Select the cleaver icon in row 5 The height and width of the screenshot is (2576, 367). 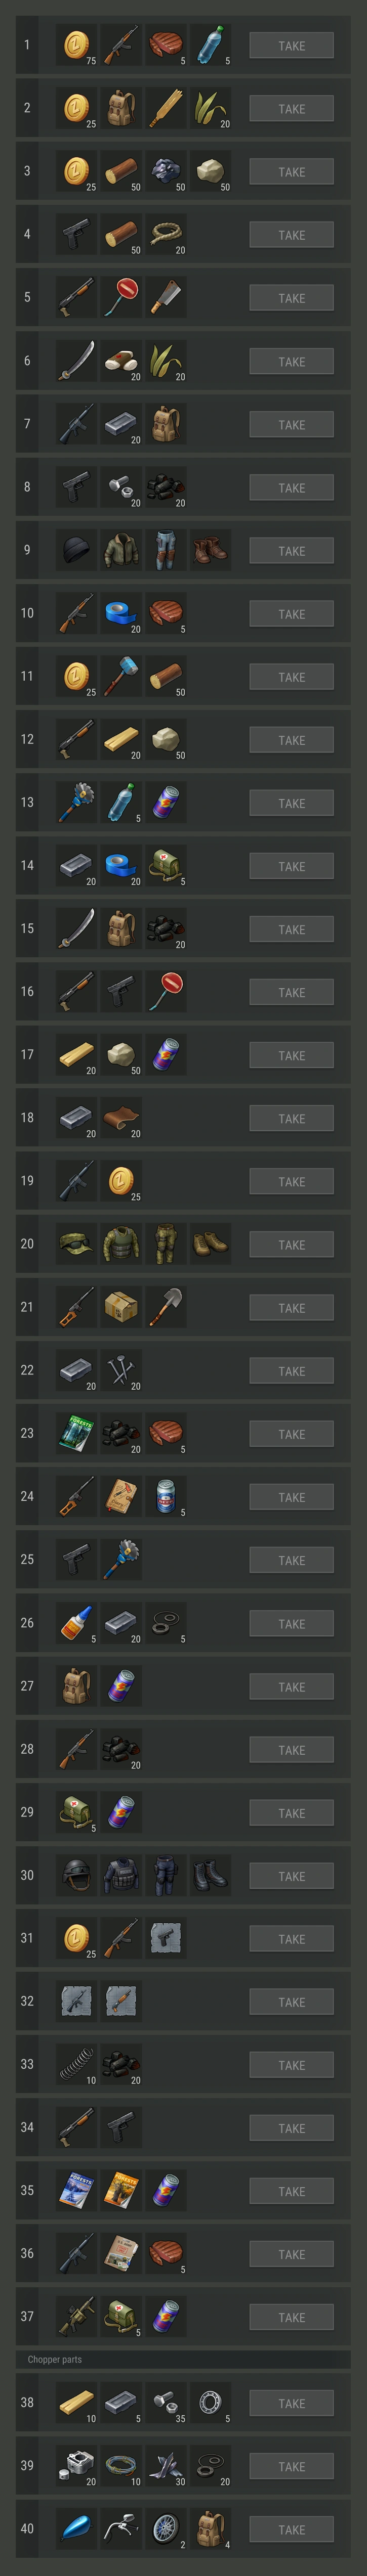click(x=165, y=298)
